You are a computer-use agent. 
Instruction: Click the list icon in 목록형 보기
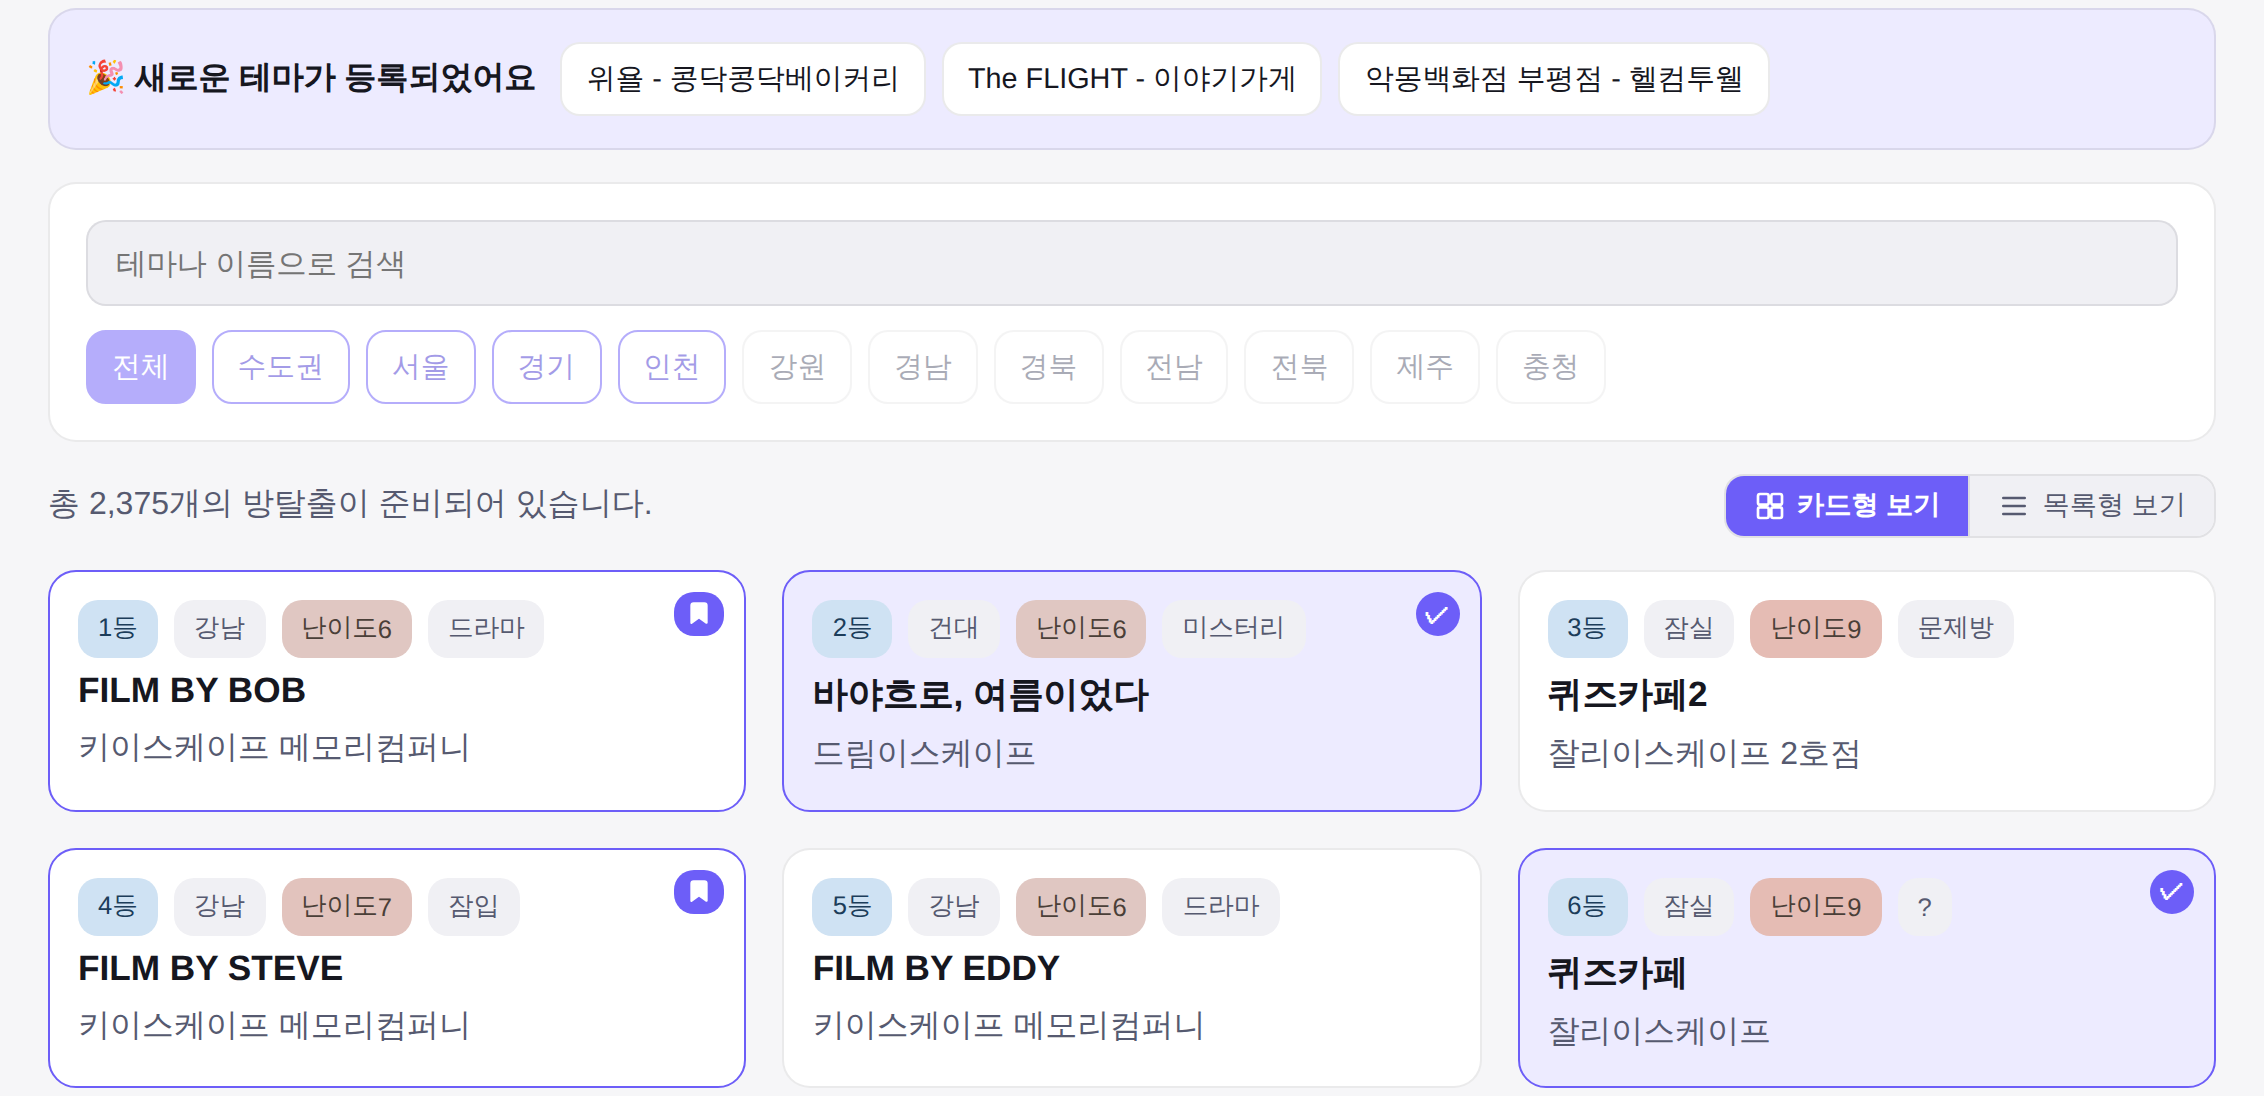(2013, 506)
